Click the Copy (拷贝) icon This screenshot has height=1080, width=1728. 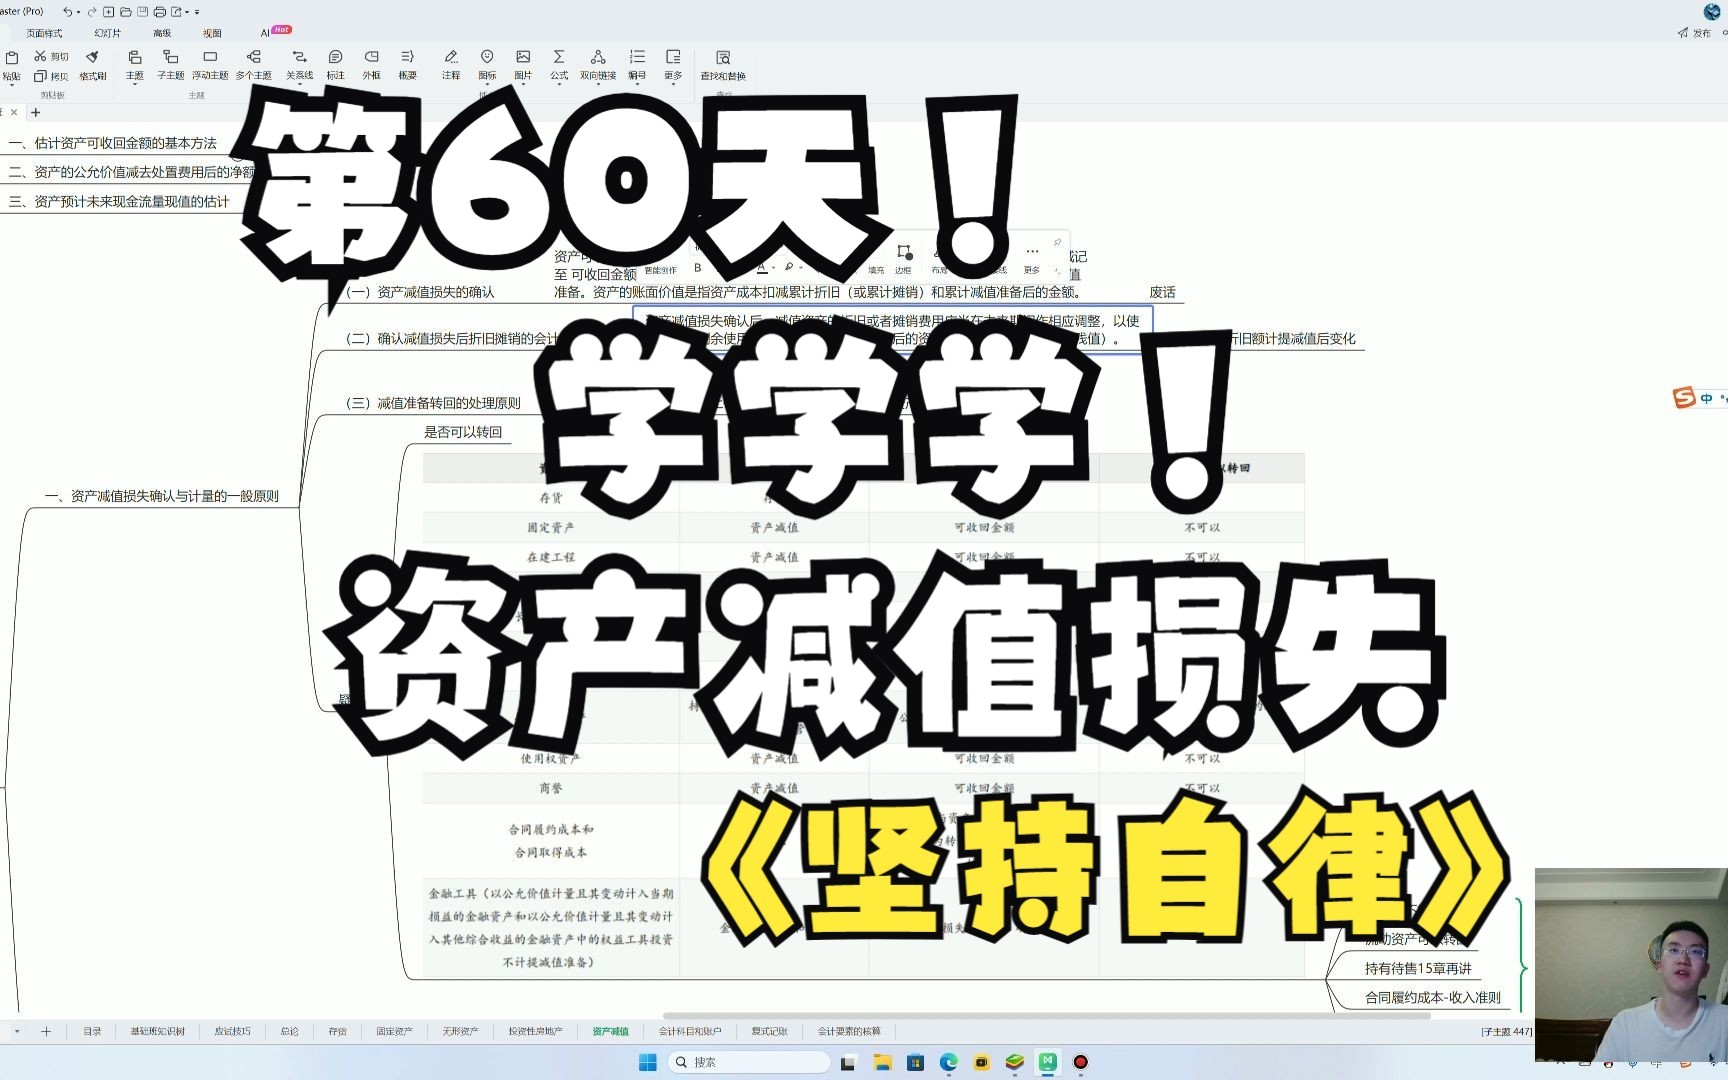click(x=40, y=76)
